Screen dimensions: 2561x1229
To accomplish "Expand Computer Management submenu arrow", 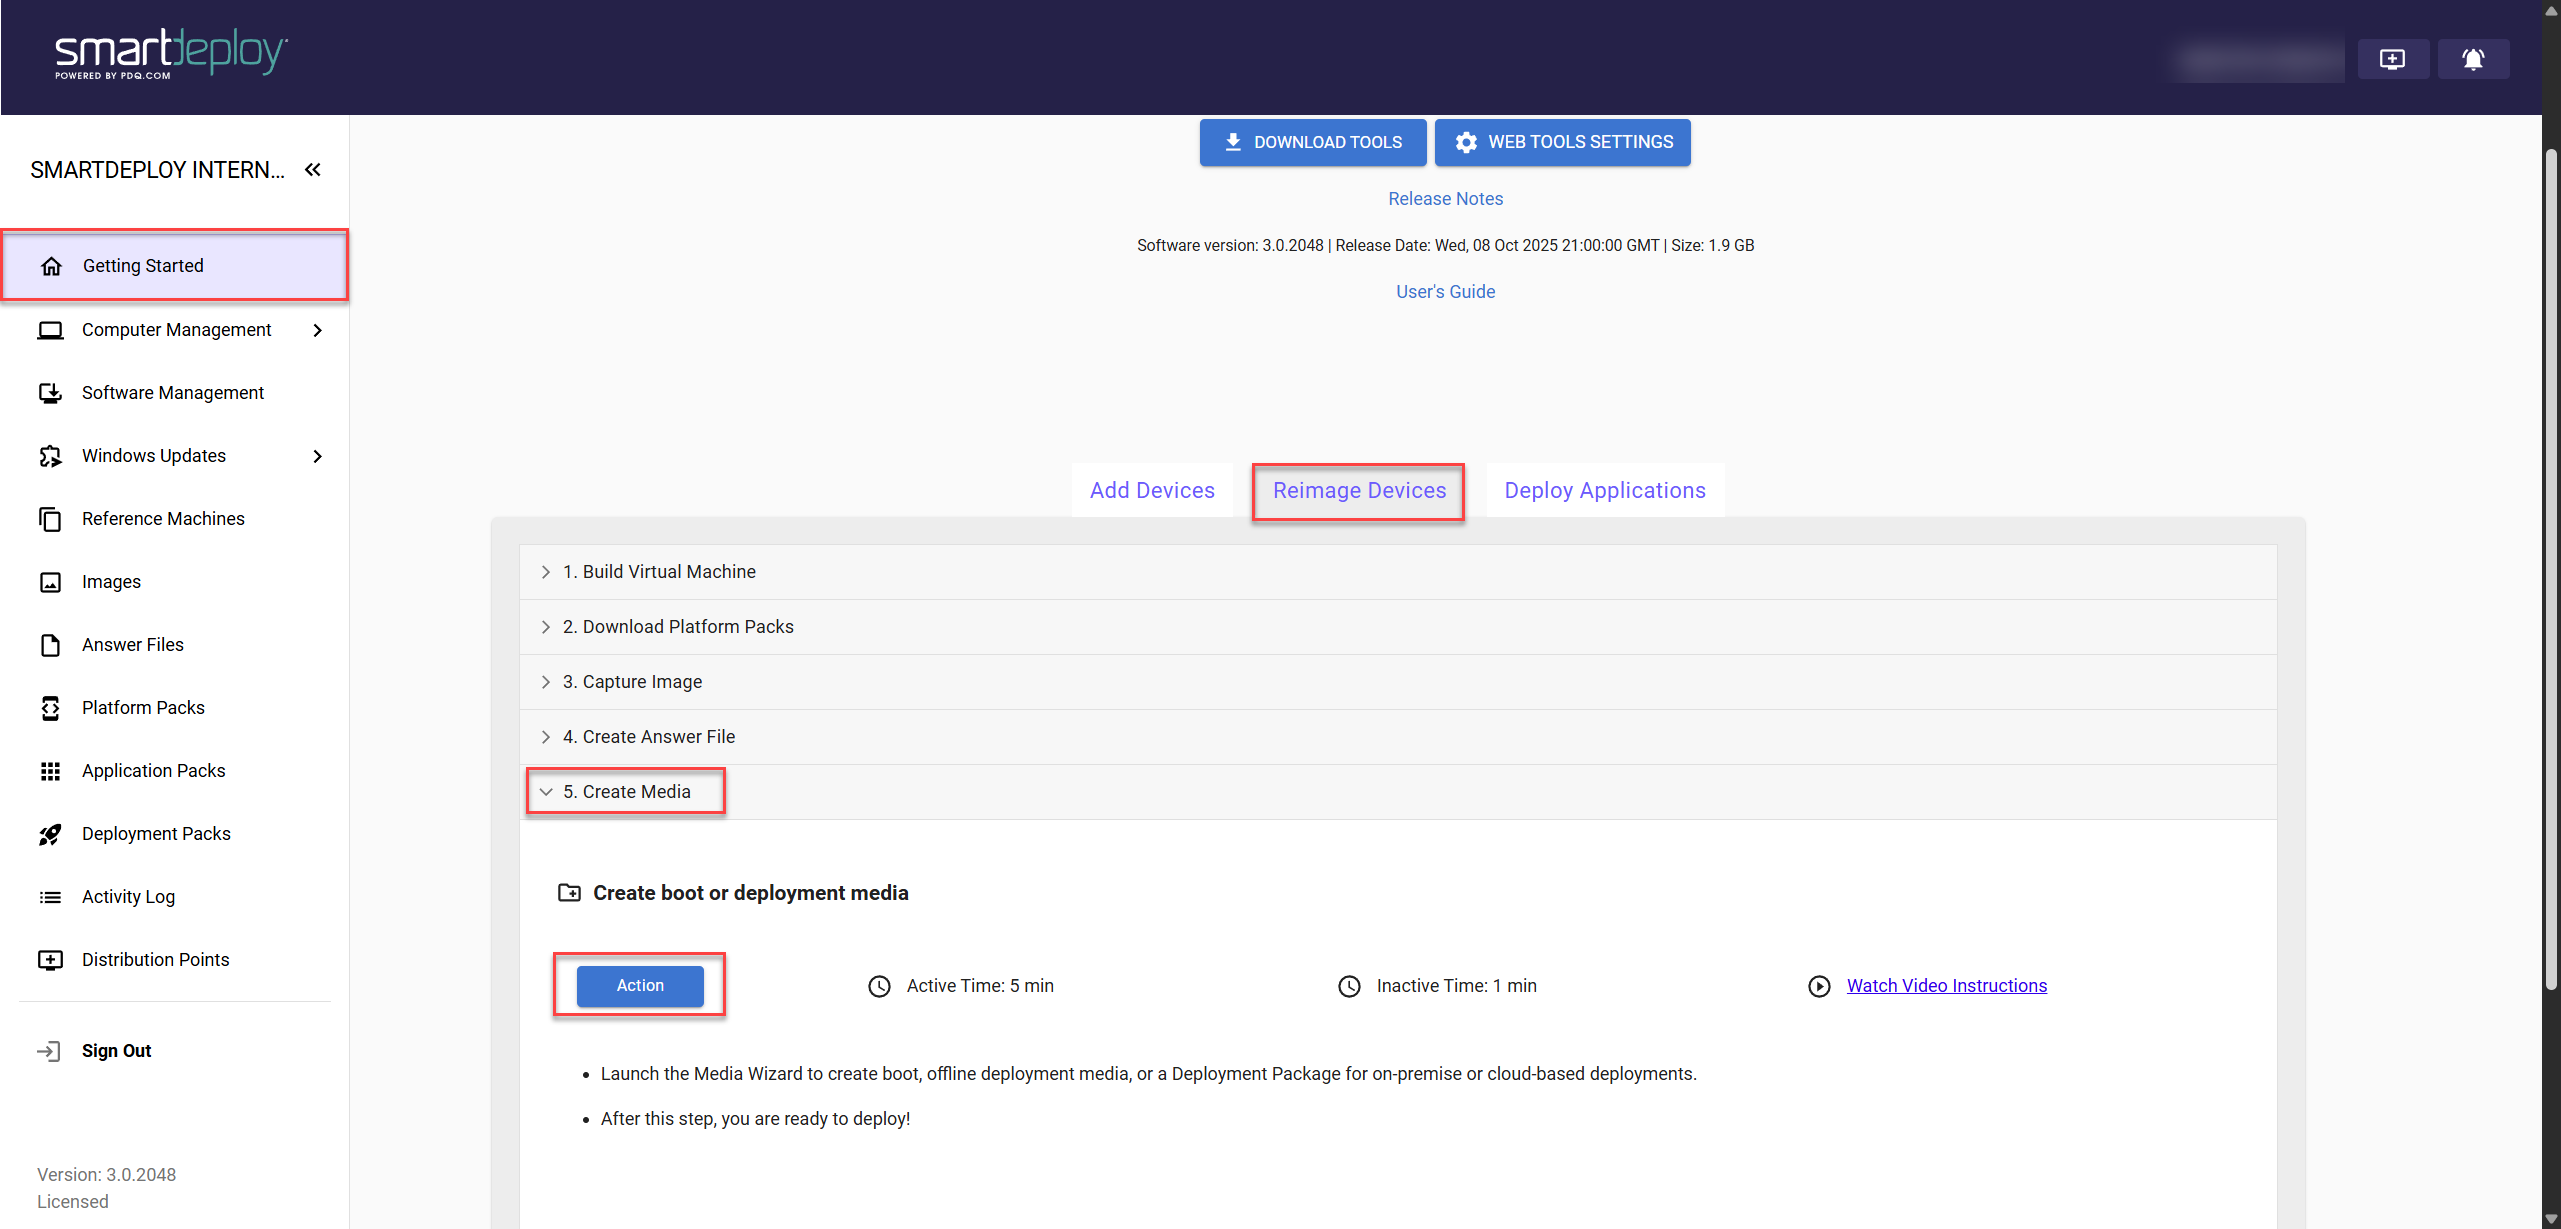I will pyautogui.click(x=318, y=330).
